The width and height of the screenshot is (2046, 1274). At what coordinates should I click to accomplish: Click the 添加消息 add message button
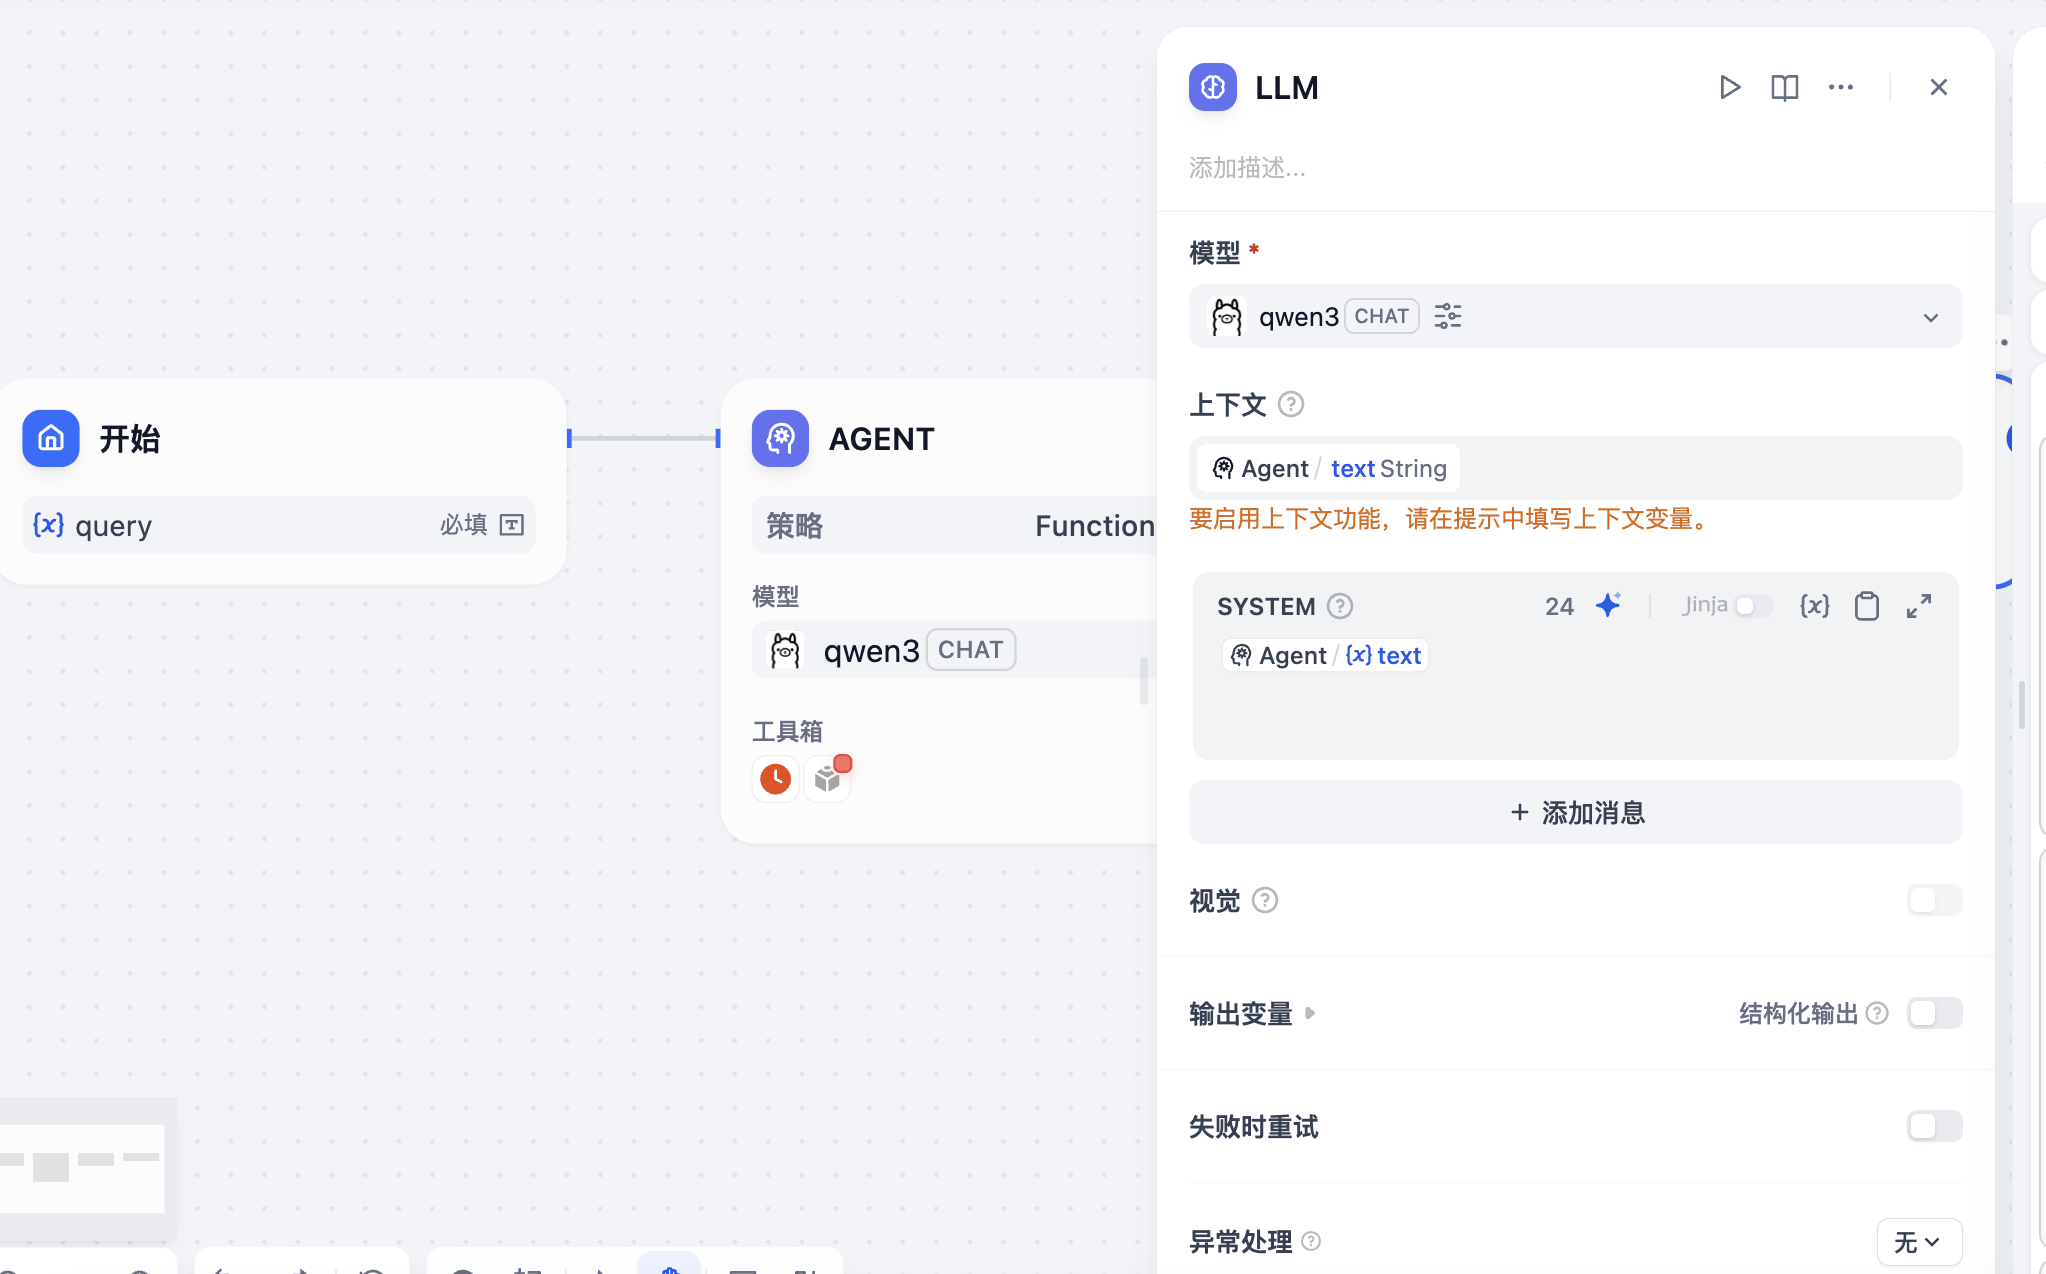click(1575, 813)
